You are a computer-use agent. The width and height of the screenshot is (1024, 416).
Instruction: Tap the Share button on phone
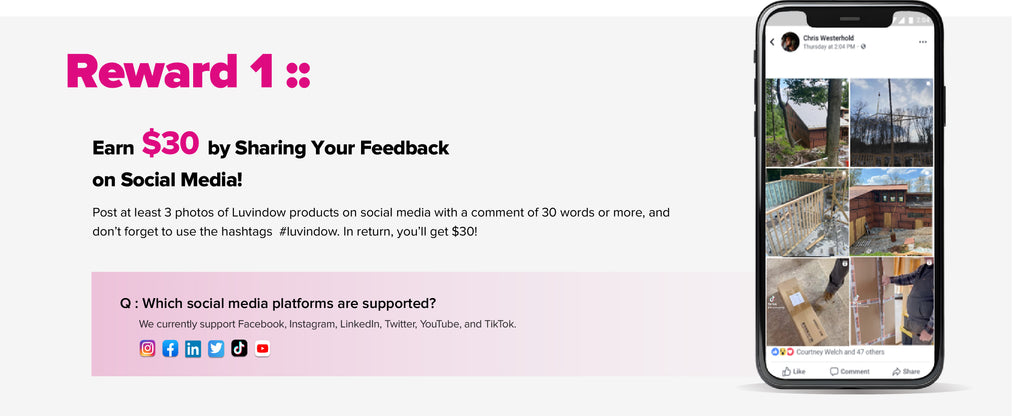(906, 371)
